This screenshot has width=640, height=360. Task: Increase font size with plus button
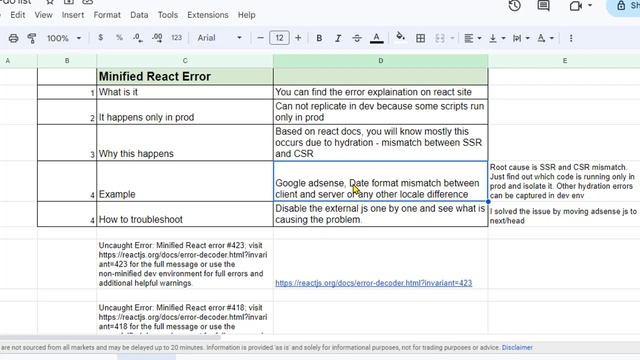[298, 38]
